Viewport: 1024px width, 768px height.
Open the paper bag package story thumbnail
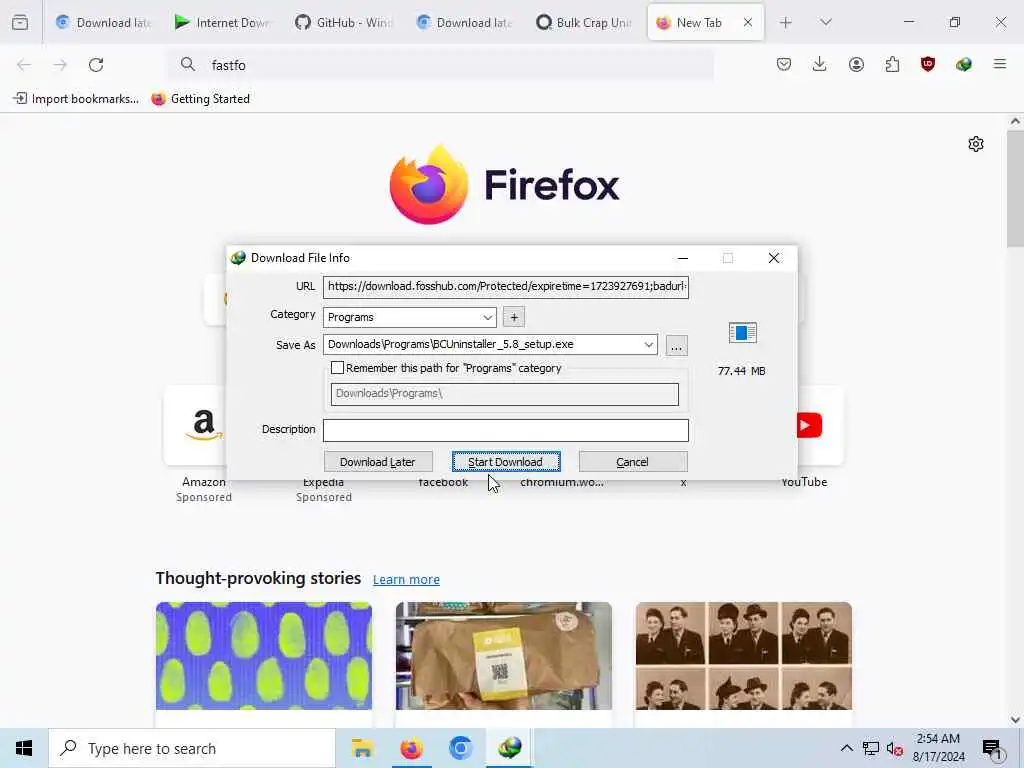[x=504, y=656]
